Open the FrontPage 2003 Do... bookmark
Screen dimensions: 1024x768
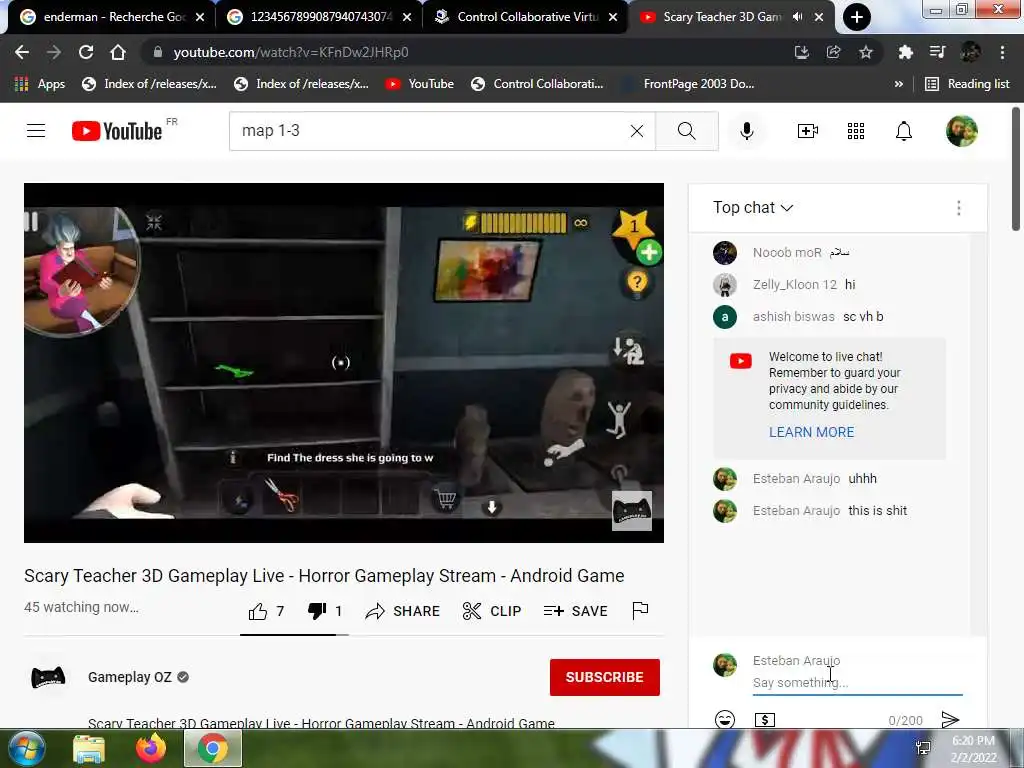coord(688,84)
